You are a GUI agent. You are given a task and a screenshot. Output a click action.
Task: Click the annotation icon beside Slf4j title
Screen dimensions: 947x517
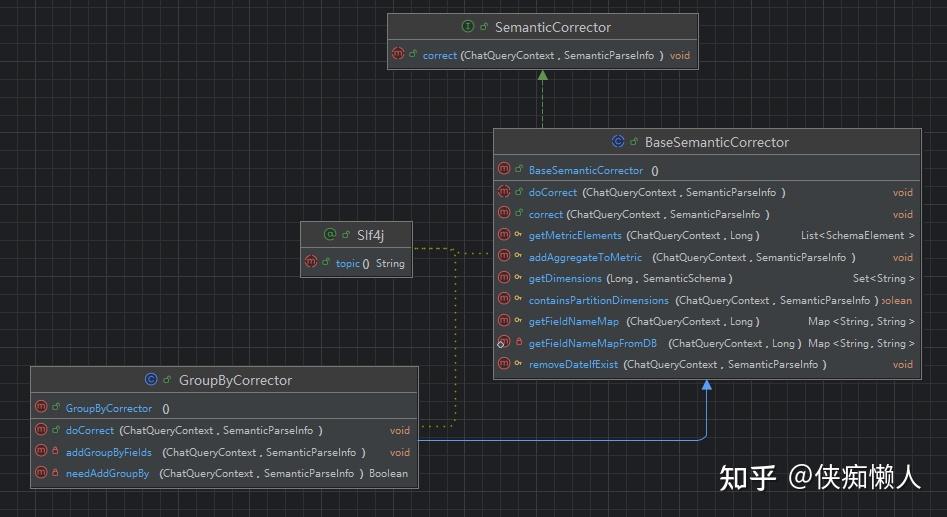330,234
